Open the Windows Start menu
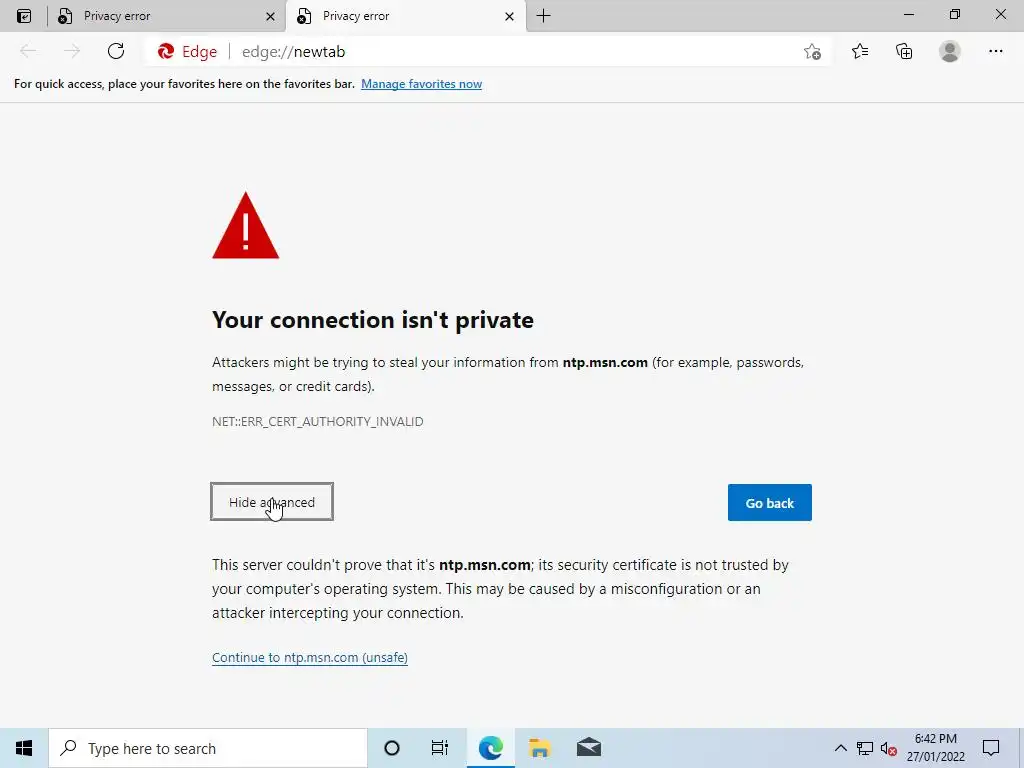The image size is (1024, 768). tap(24, 748)
